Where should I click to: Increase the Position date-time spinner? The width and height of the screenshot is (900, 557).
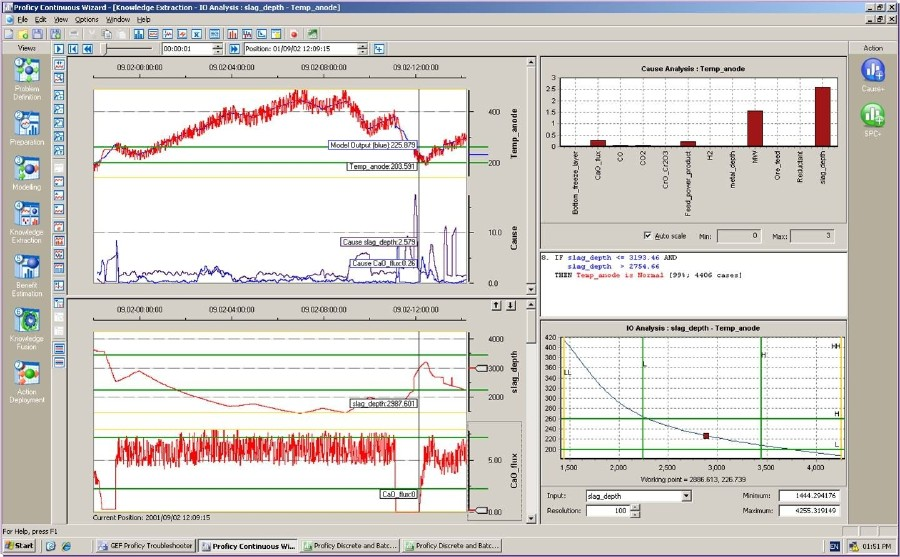tap(362, 46)
